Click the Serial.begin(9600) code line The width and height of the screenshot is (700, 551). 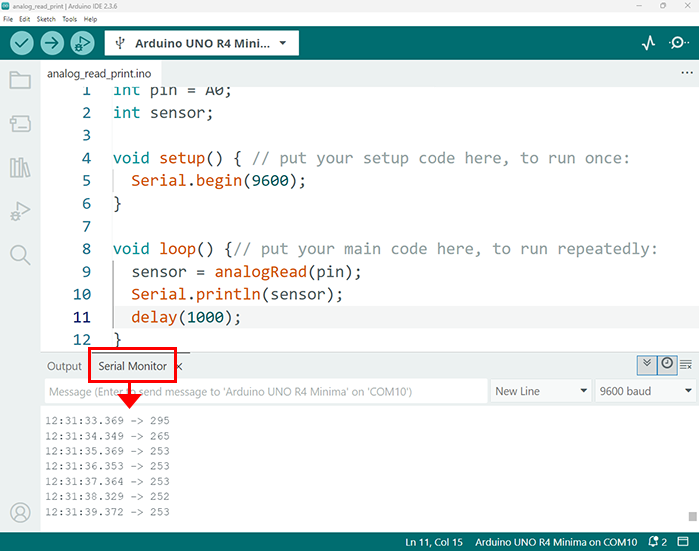pyautogui.click(x=218, y=181)
